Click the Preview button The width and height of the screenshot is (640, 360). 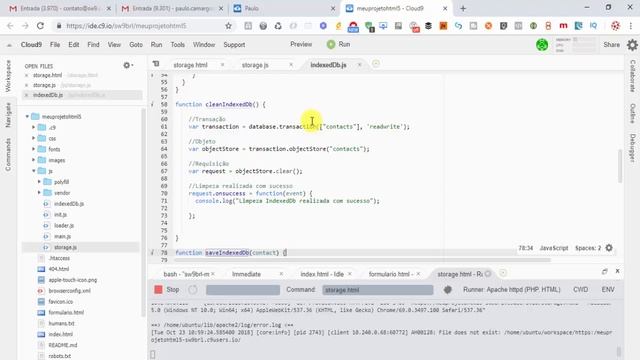coord(301,44)
